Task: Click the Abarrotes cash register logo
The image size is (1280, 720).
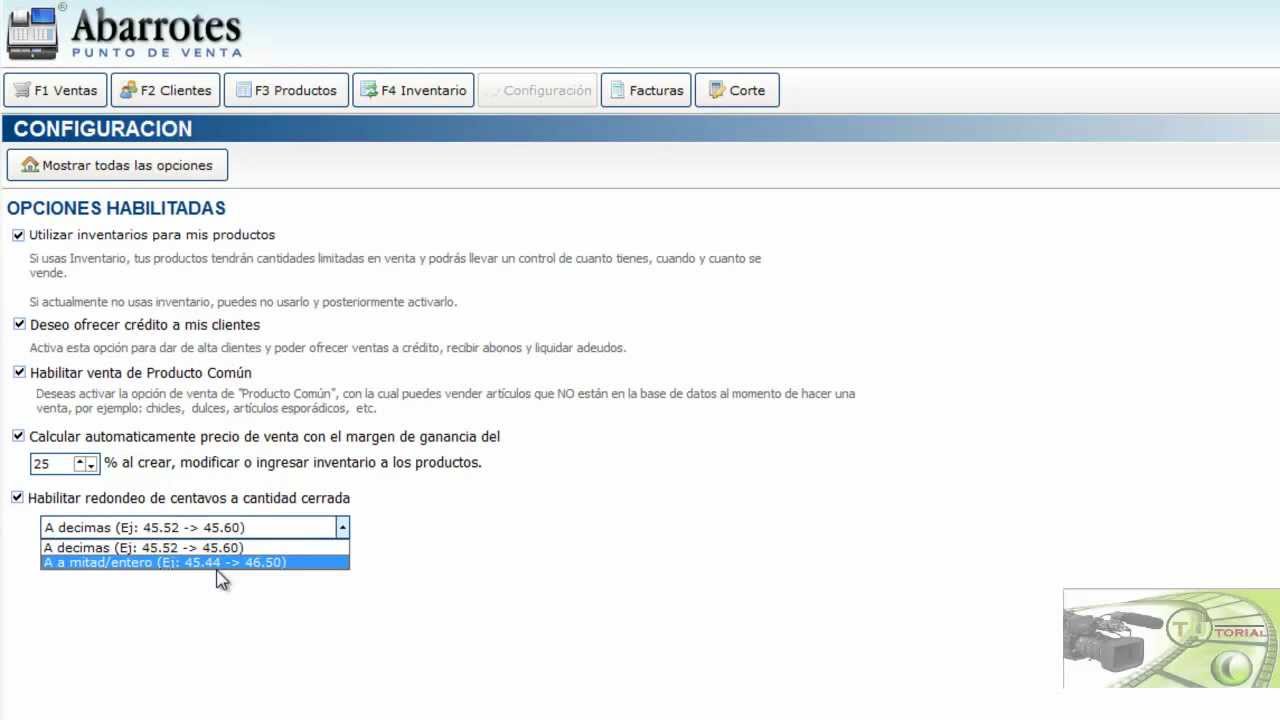Action: (x=33, y=32)
